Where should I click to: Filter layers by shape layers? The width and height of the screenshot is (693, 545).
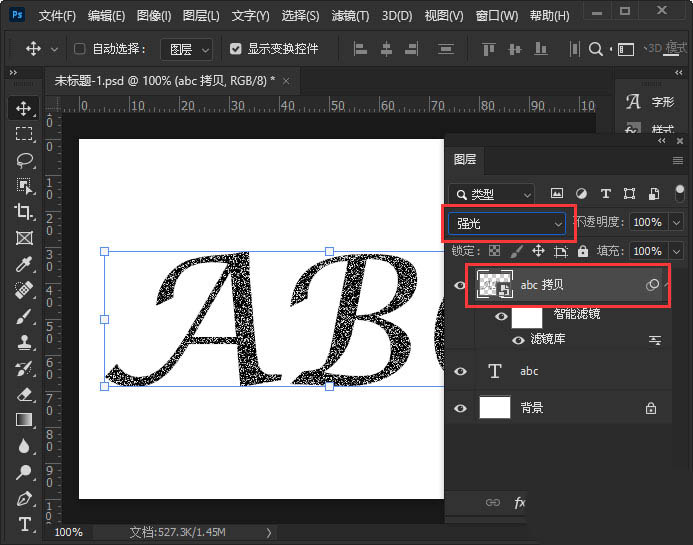629,193
